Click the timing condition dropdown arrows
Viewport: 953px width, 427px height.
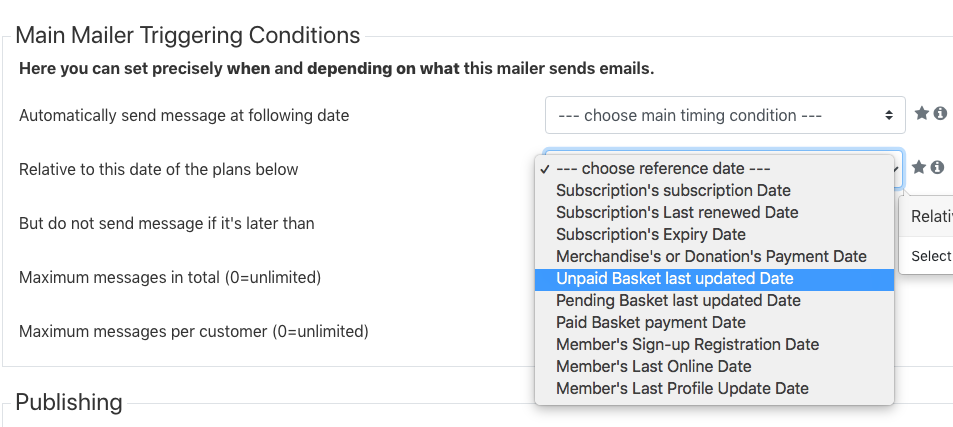tap(889, 115)
